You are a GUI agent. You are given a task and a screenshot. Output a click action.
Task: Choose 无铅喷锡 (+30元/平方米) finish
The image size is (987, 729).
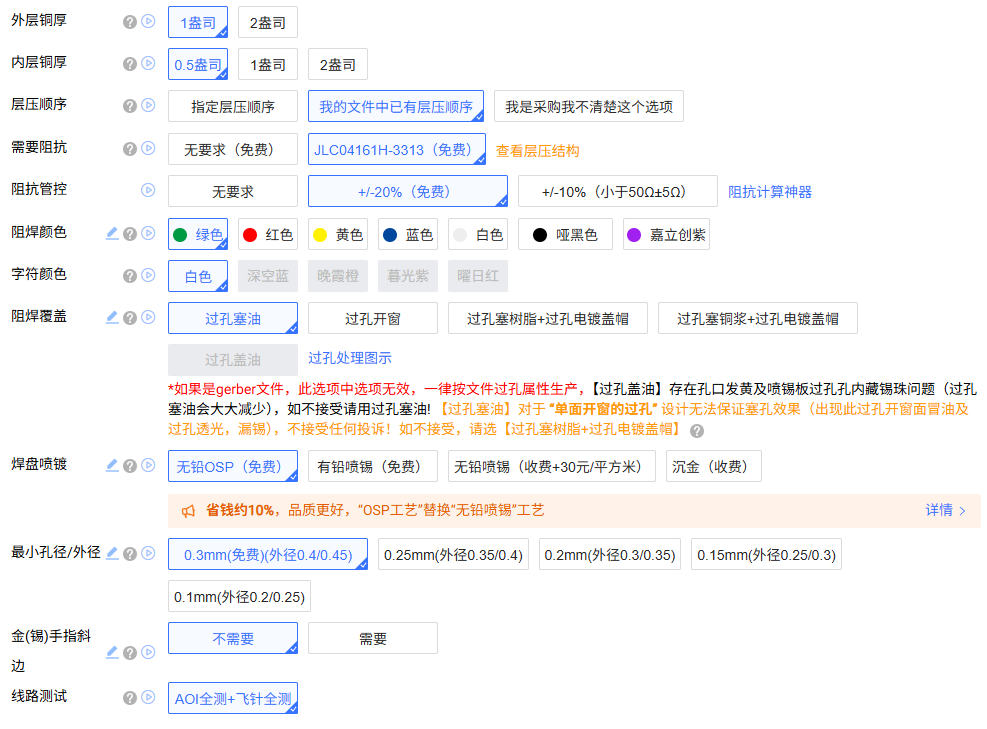[x=552, y=466]
